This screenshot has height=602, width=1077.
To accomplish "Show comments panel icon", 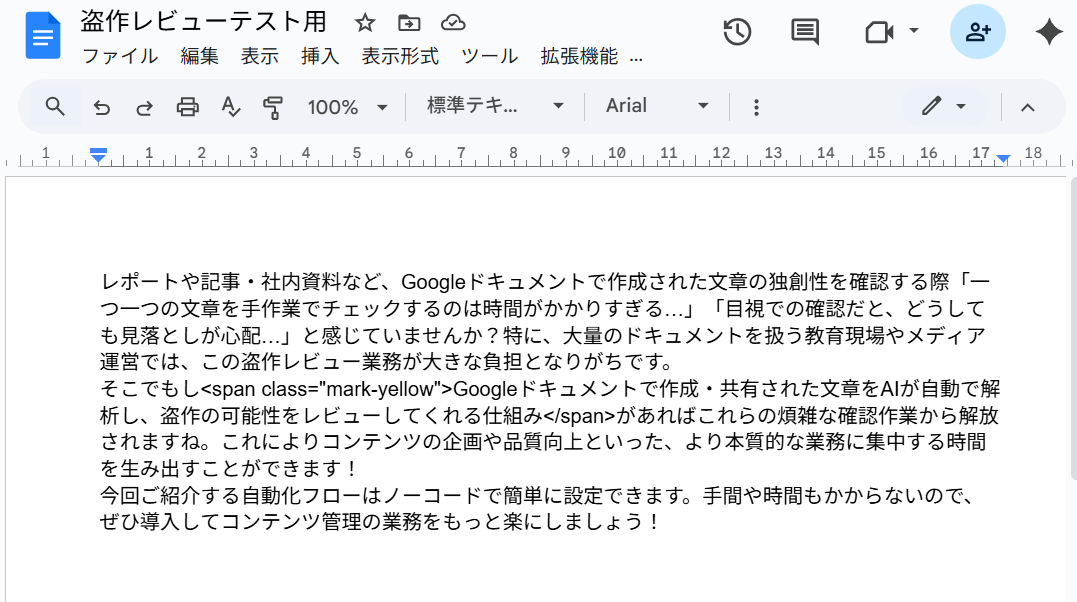I will pyautogui.click(x=805, y=32).
